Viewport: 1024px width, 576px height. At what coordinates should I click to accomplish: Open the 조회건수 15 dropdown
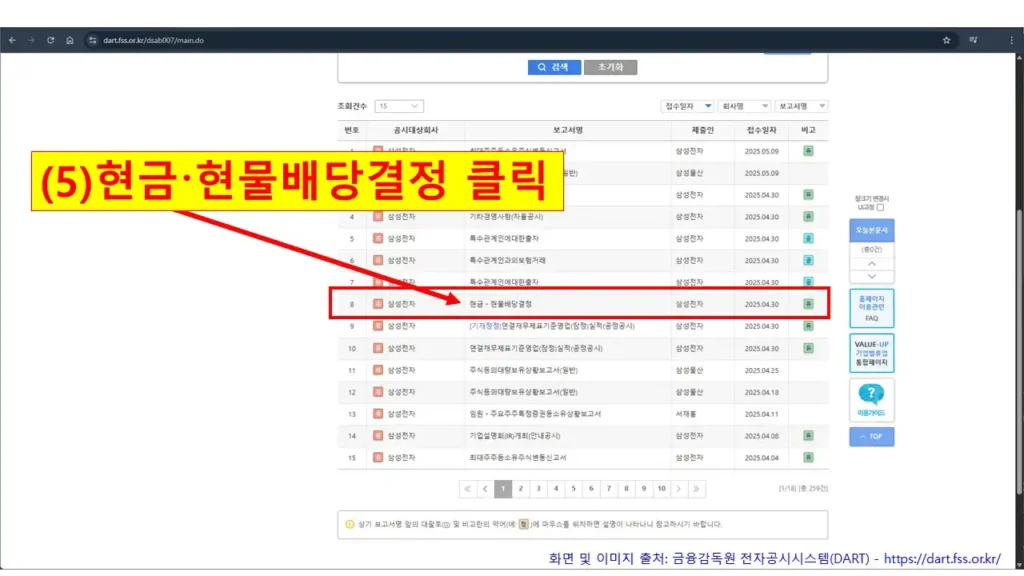[x=399, y=106]
